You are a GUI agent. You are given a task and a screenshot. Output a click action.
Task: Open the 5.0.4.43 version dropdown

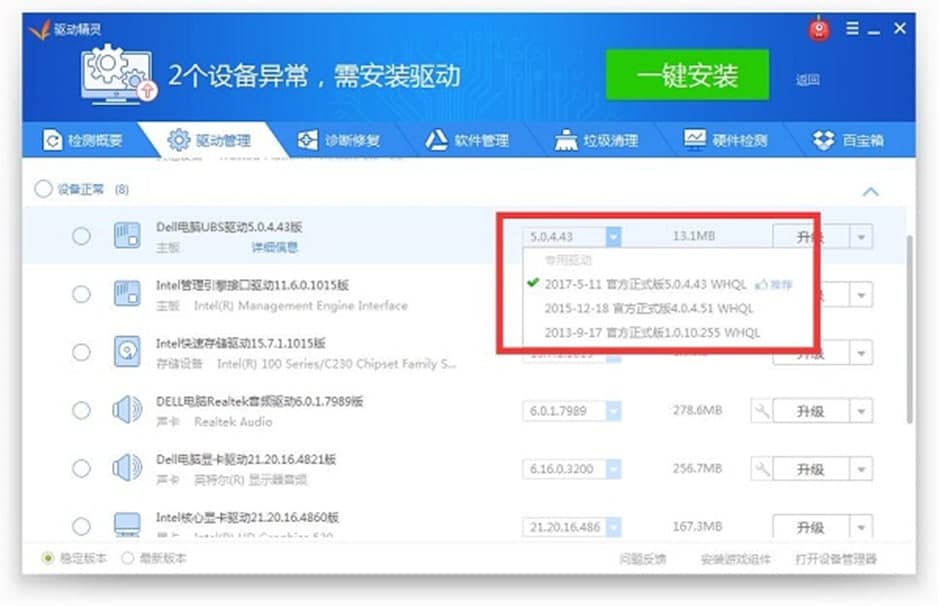click(613, 236)
